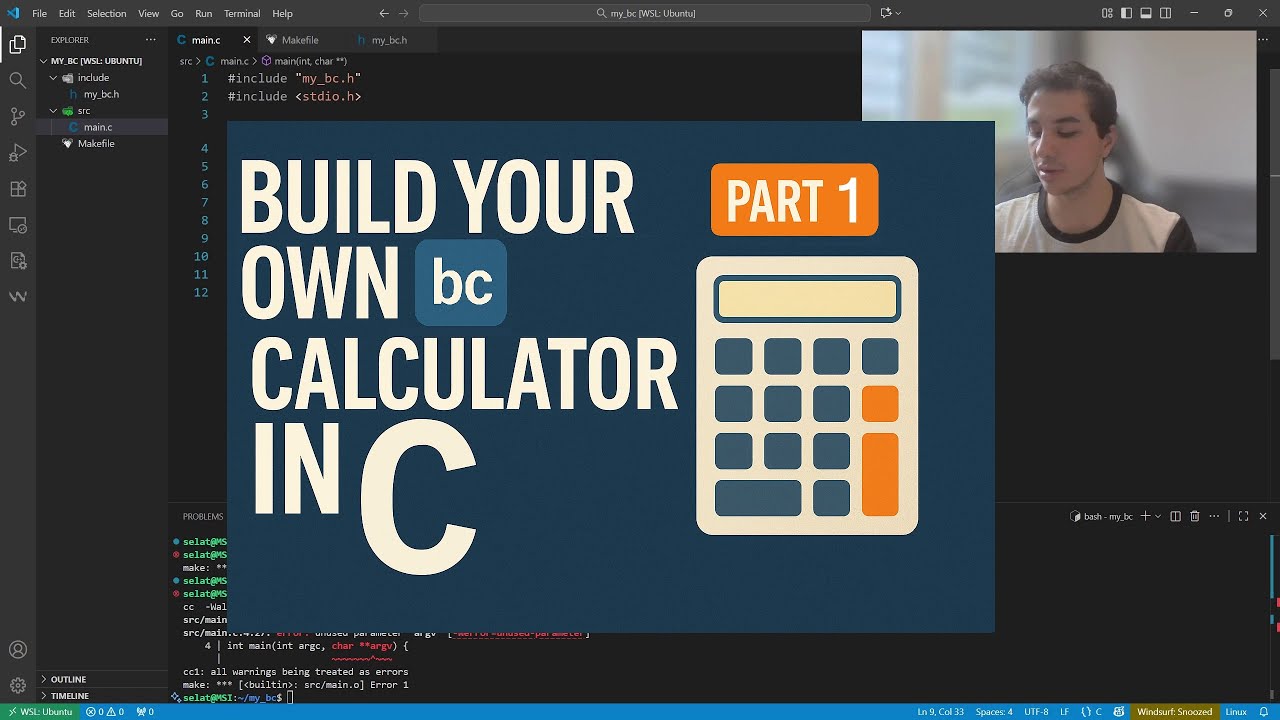Click the WSL: Ubuntu remote indicator
This screenshot has width=1280, height=720.
pos(40,712)
